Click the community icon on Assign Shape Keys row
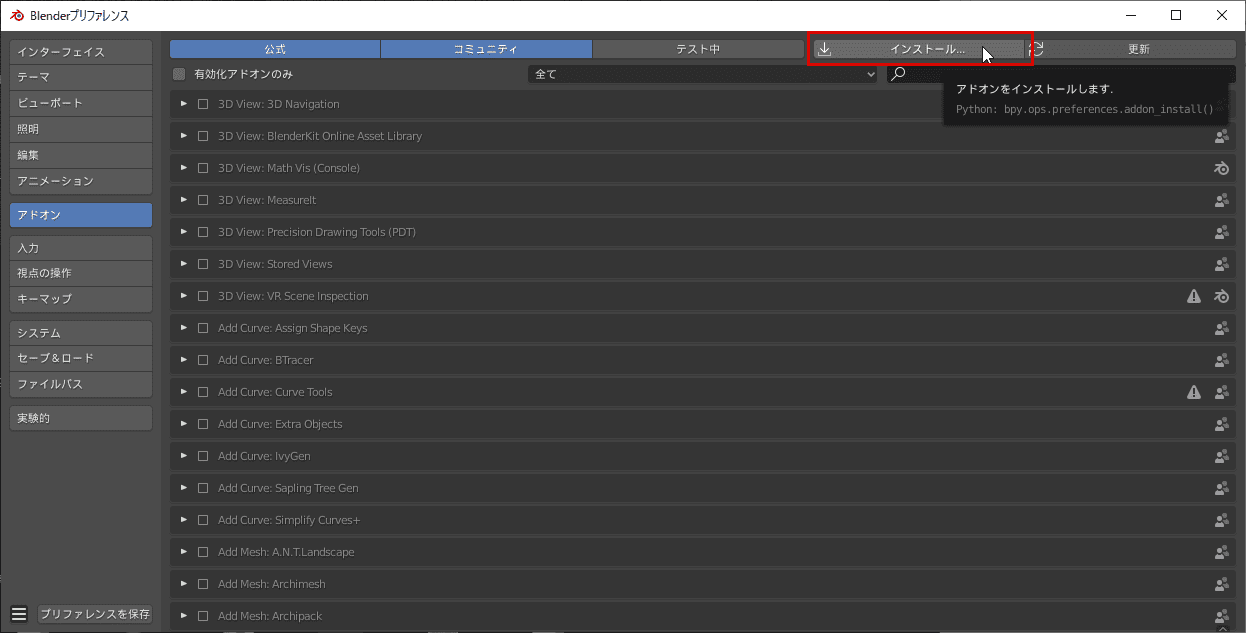 1221,328
